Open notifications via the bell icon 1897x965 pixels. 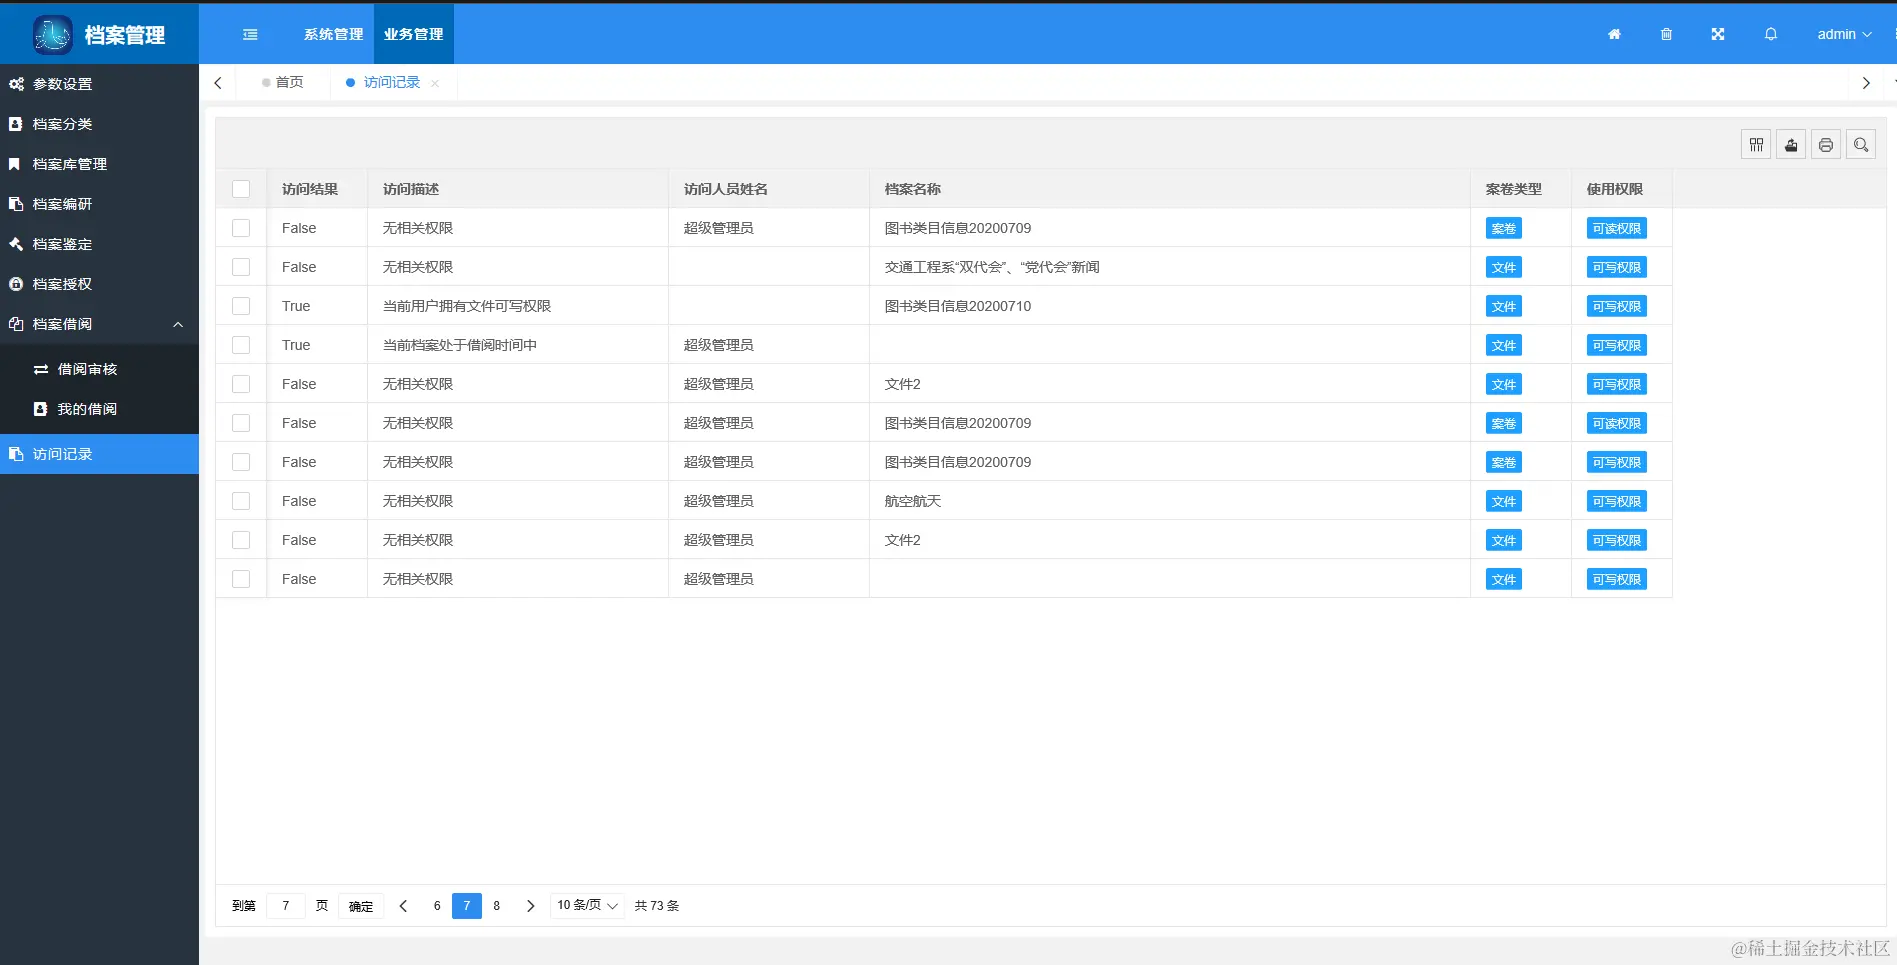1770,34
